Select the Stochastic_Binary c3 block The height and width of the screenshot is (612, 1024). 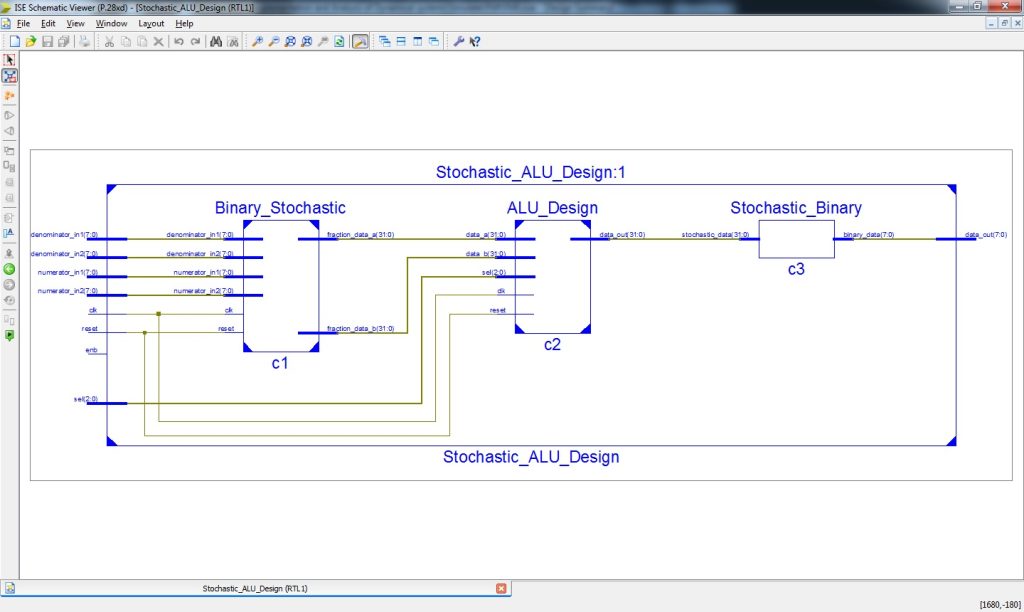(795, 240)
